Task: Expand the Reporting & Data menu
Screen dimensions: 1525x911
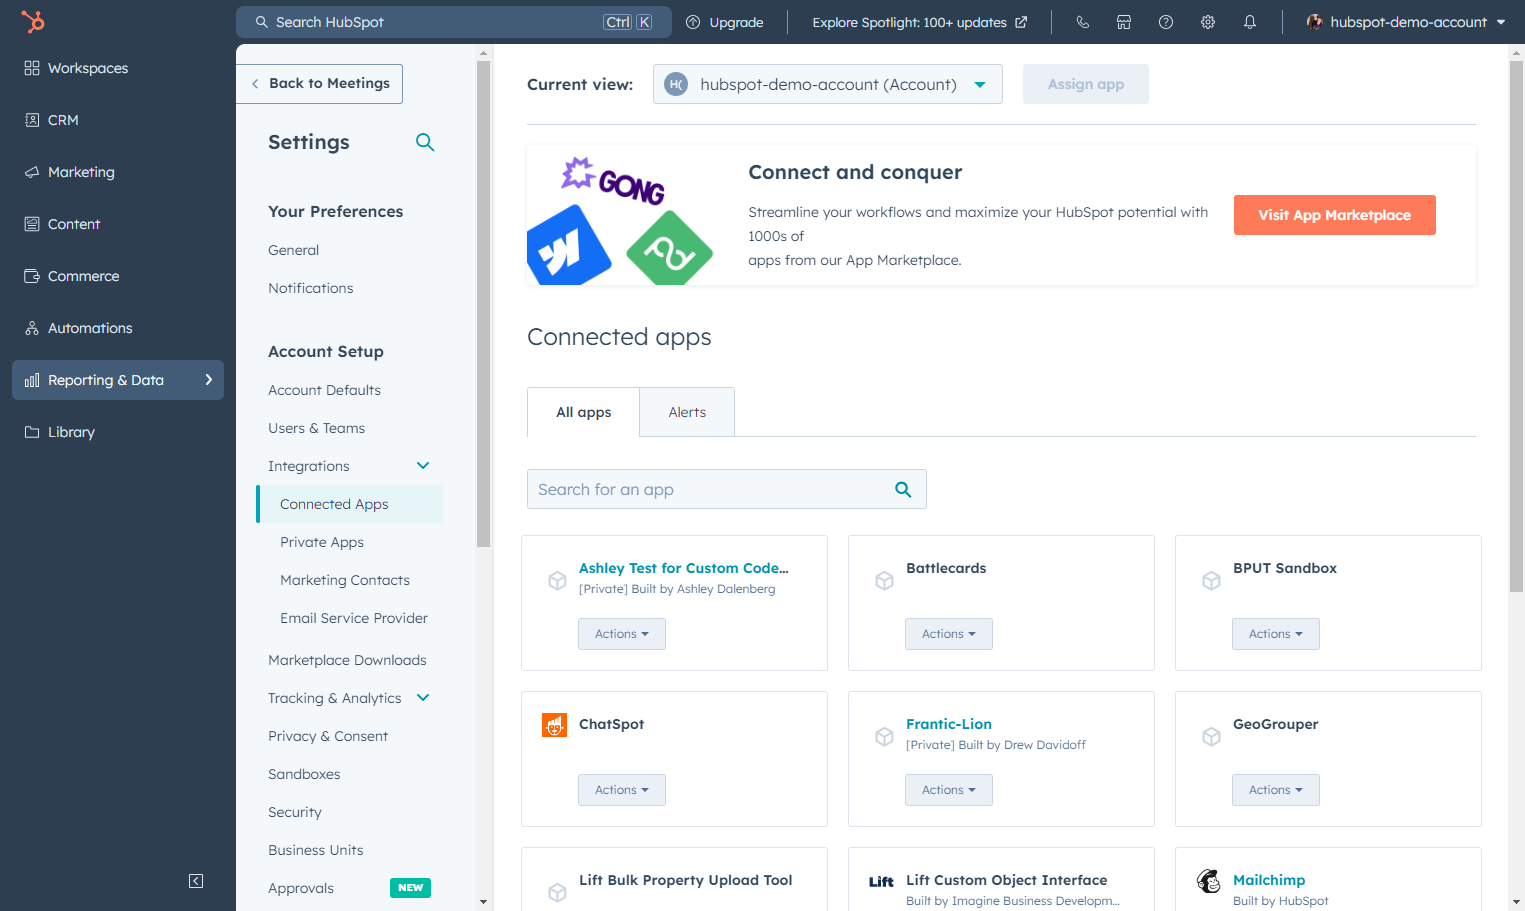Action: (x=118, y=380)
